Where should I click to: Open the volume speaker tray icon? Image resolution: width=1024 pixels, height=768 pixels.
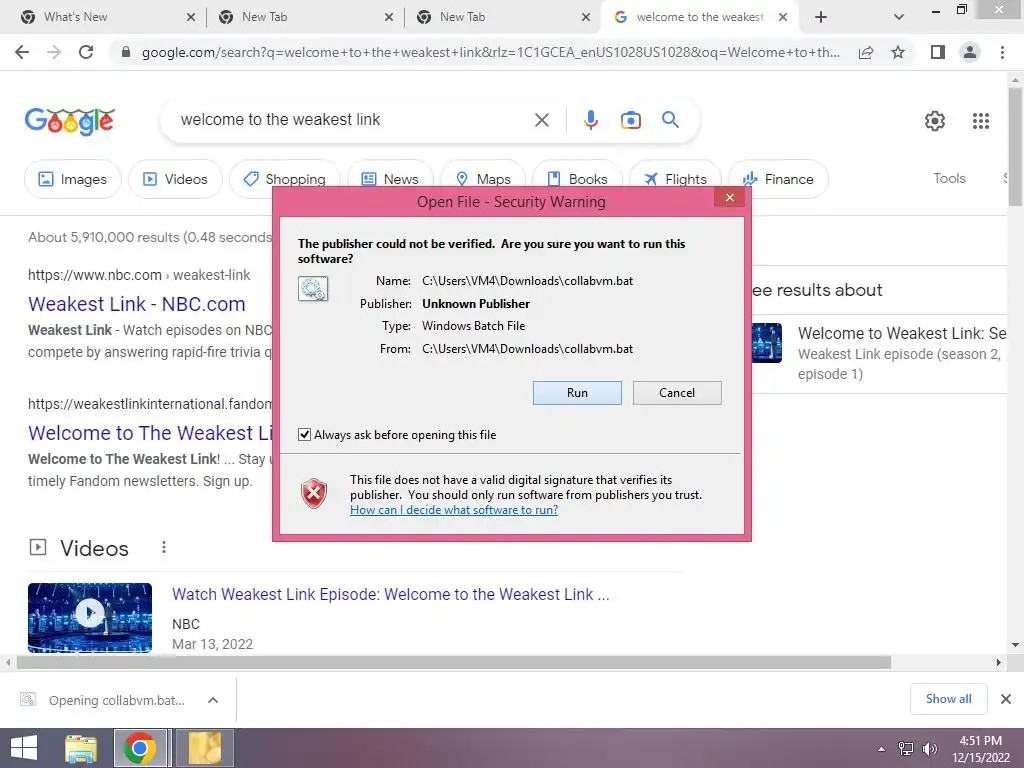pyautogui.click(x=930, y=748)
